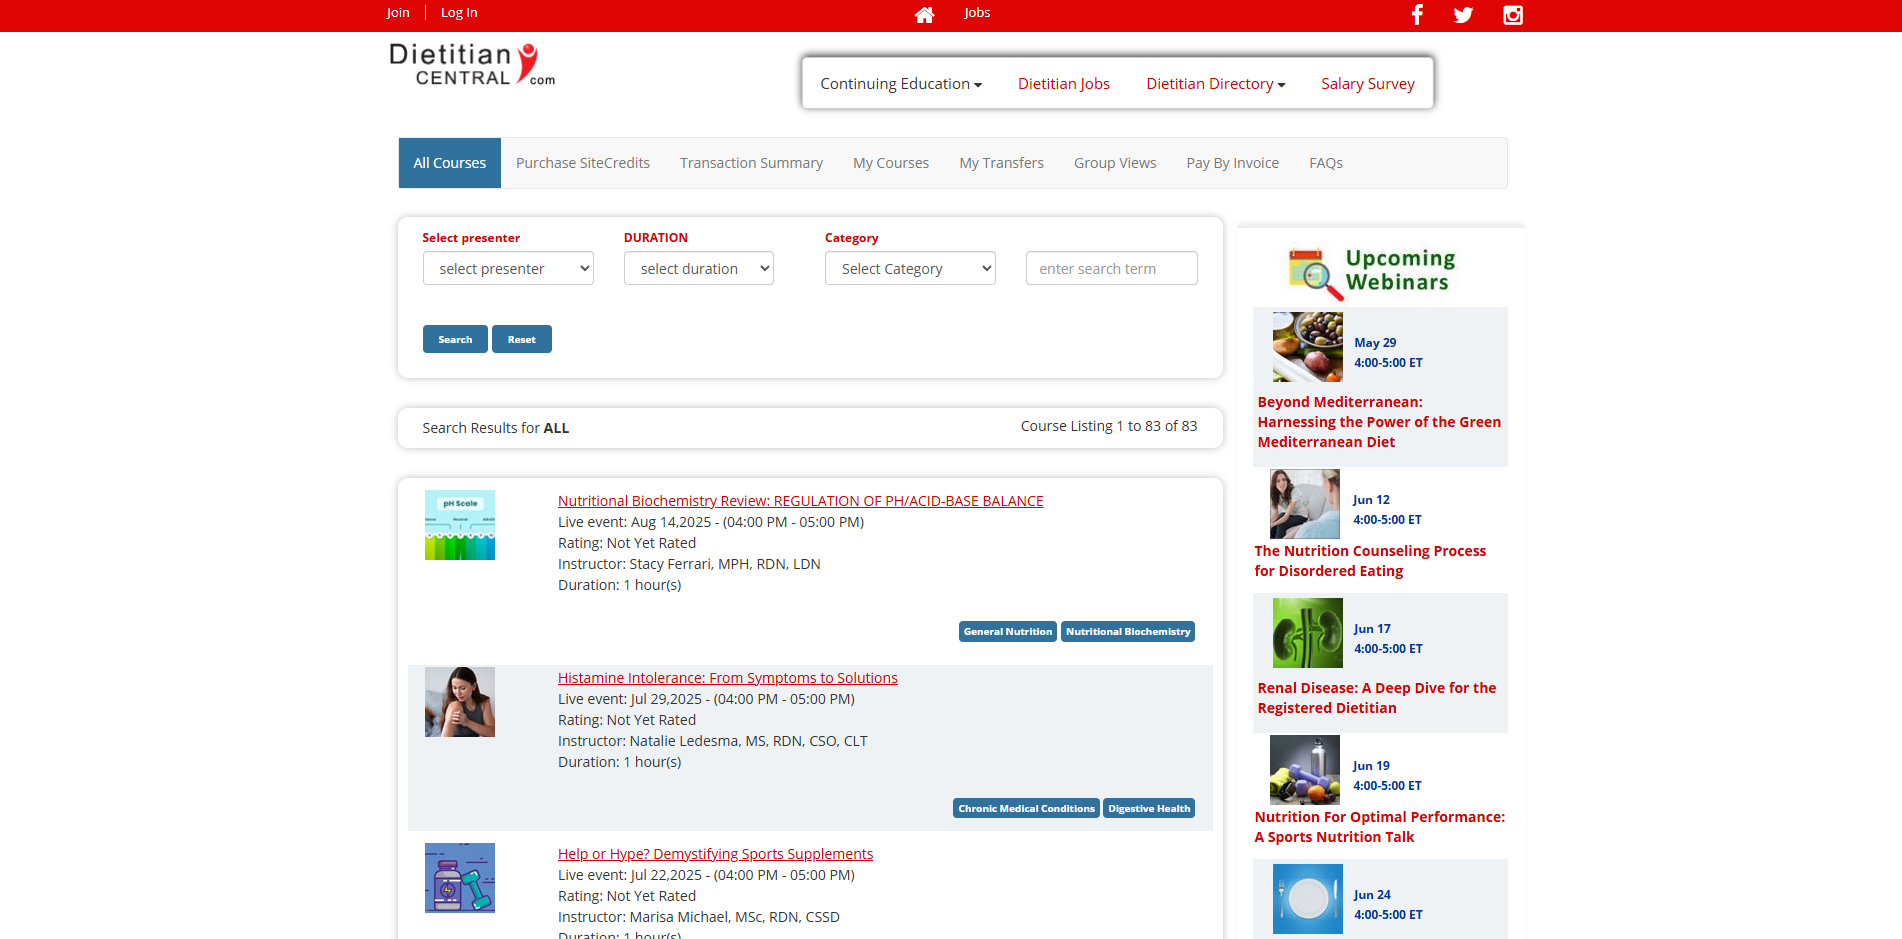This screenshot has height=939, width=1902.
Task: Click the home icon in top bar
Action: point(924,14)
